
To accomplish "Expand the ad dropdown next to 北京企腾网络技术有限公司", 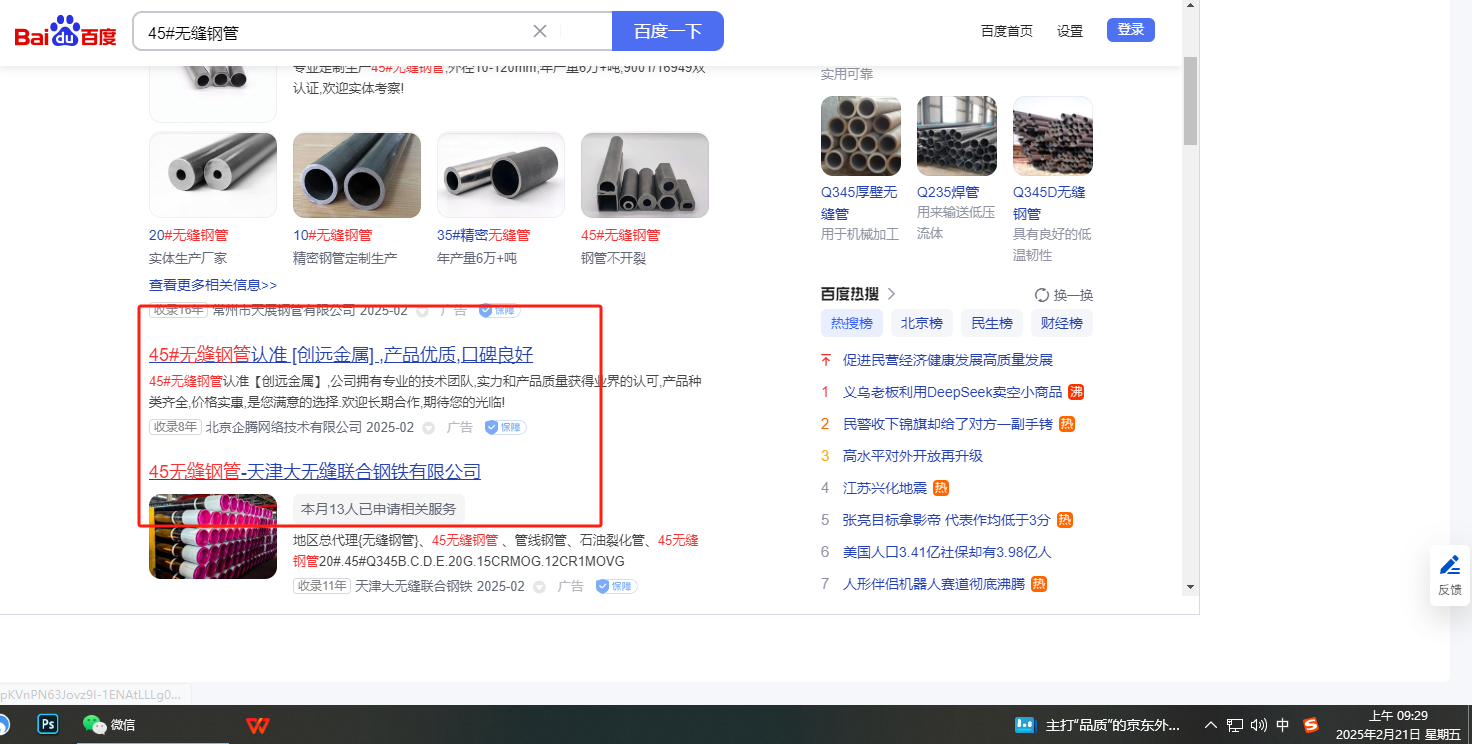I will [428, 428].
